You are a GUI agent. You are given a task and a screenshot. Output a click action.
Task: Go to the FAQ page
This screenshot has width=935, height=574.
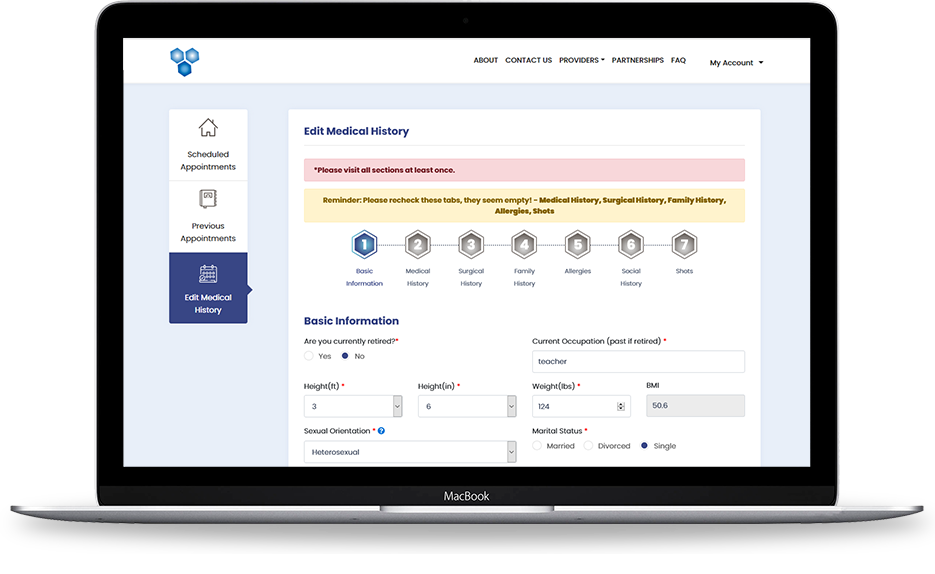tap(678, 61)
